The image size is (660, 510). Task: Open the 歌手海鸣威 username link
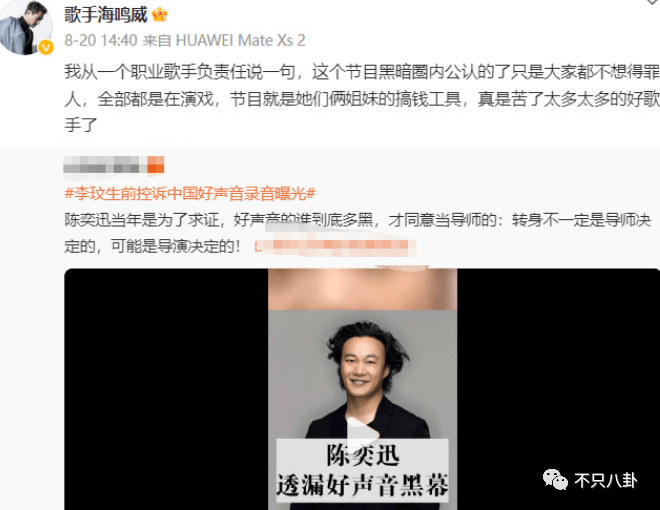click(x=106, y=15)
